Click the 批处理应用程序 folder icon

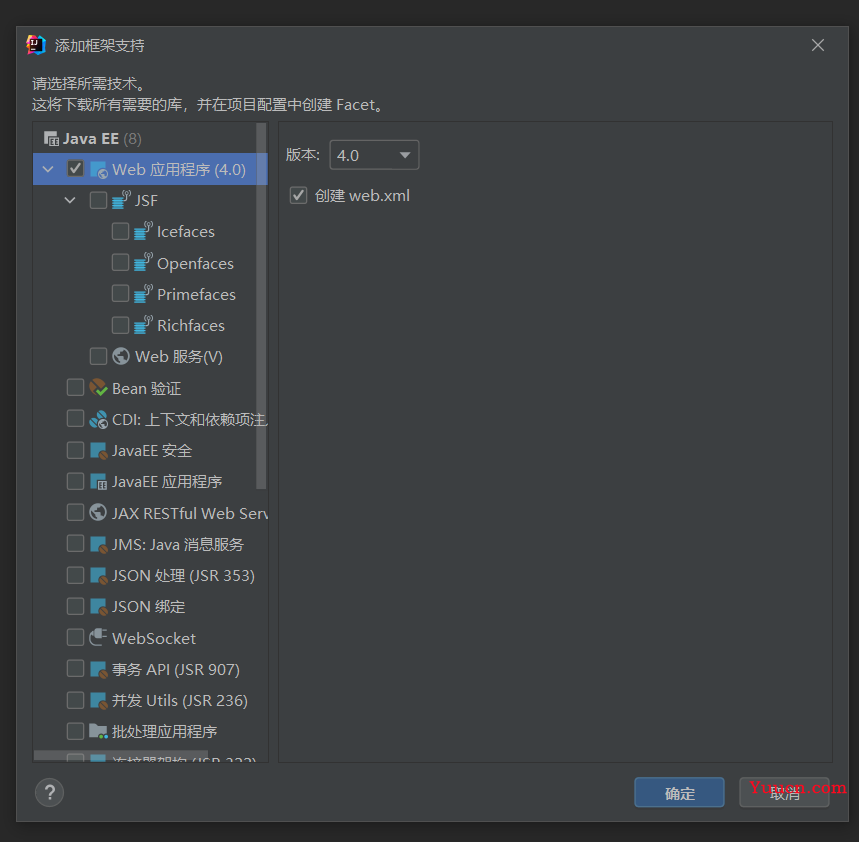click(x=98, y=731)
